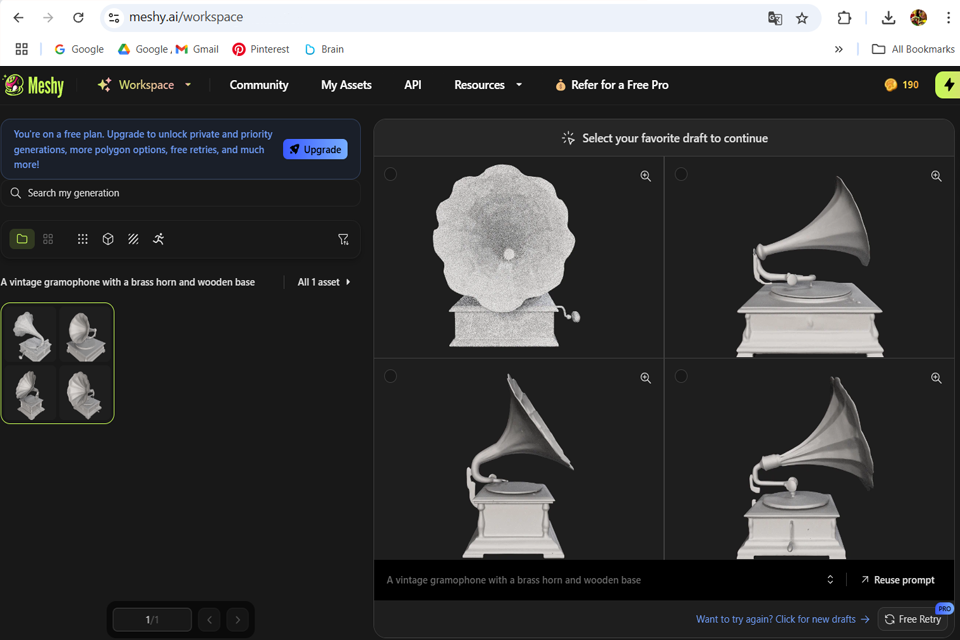960x640 pixels.
Task: Open the Brain bookmark
Action: point(324,49)
